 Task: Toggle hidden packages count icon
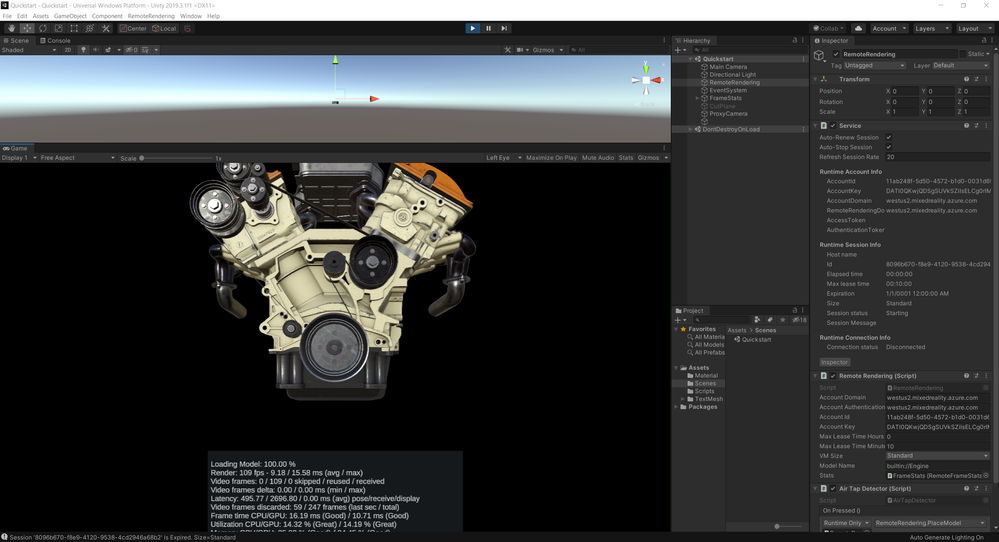point(799,320)
